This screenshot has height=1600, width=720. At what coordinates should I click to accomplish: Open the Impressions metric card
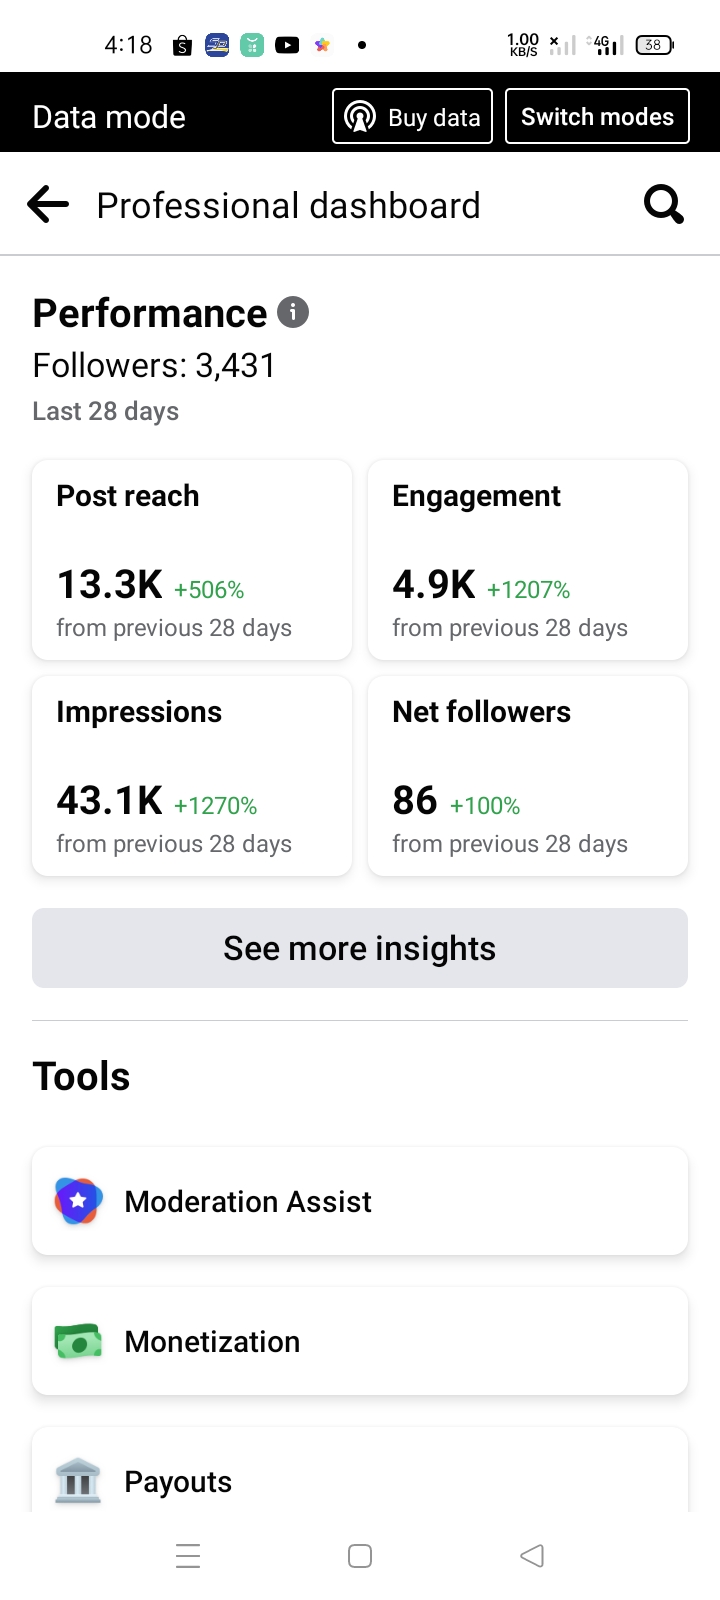click(x=192, y=776)
